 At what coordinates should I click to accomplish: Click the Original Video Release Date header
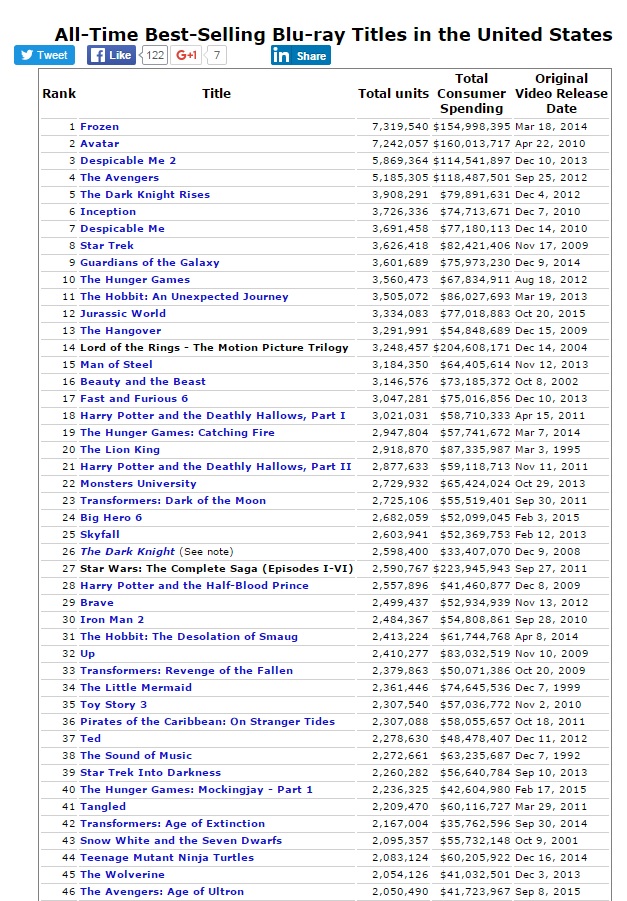(561, 94)
